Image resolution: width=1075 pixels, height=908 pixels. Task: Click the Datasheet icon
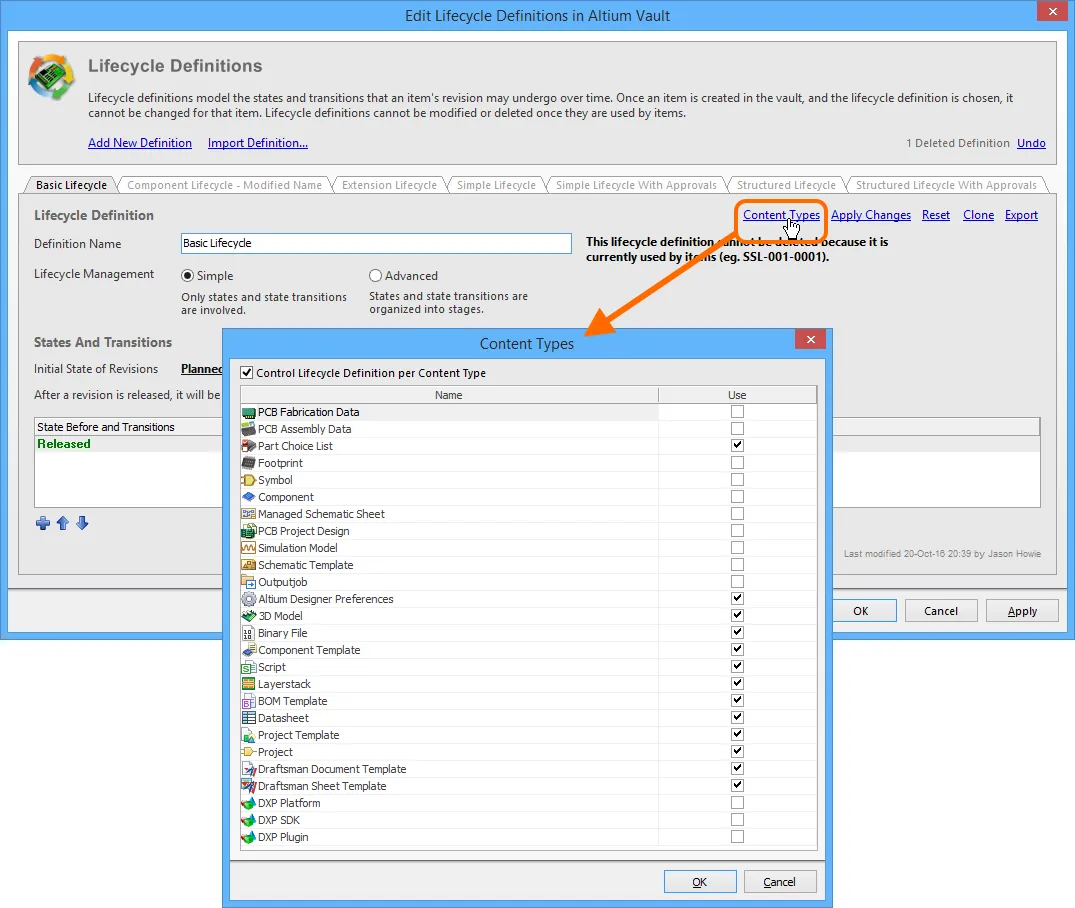tap(249, 718)
